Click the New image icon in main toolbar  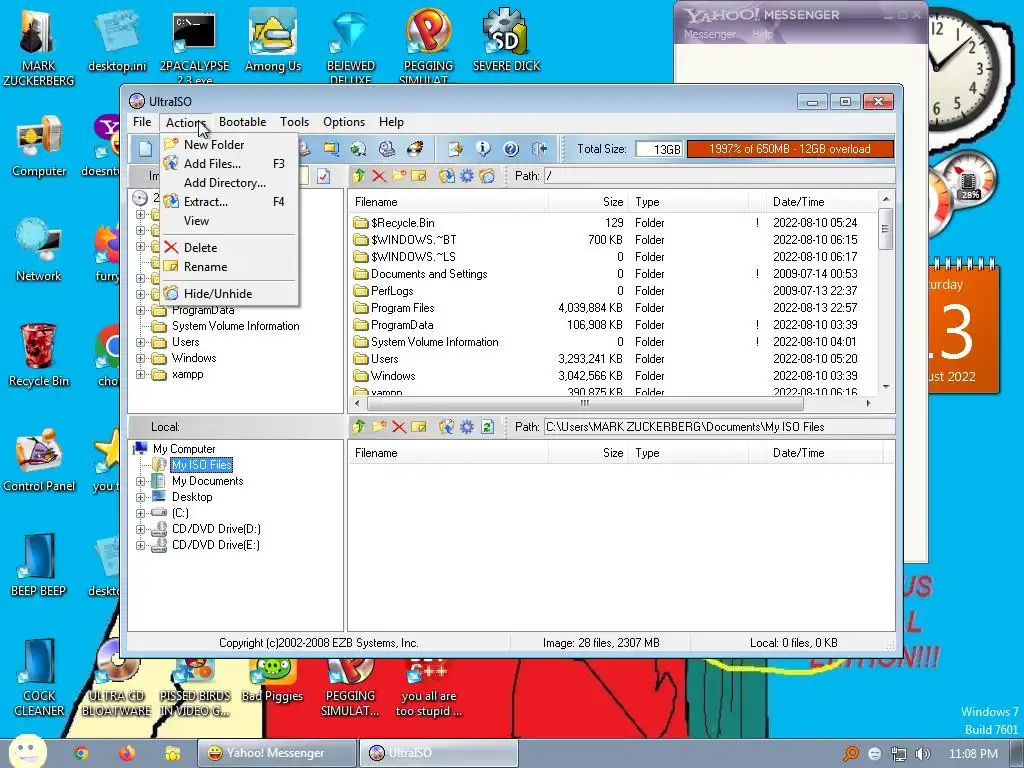(144, 149)
